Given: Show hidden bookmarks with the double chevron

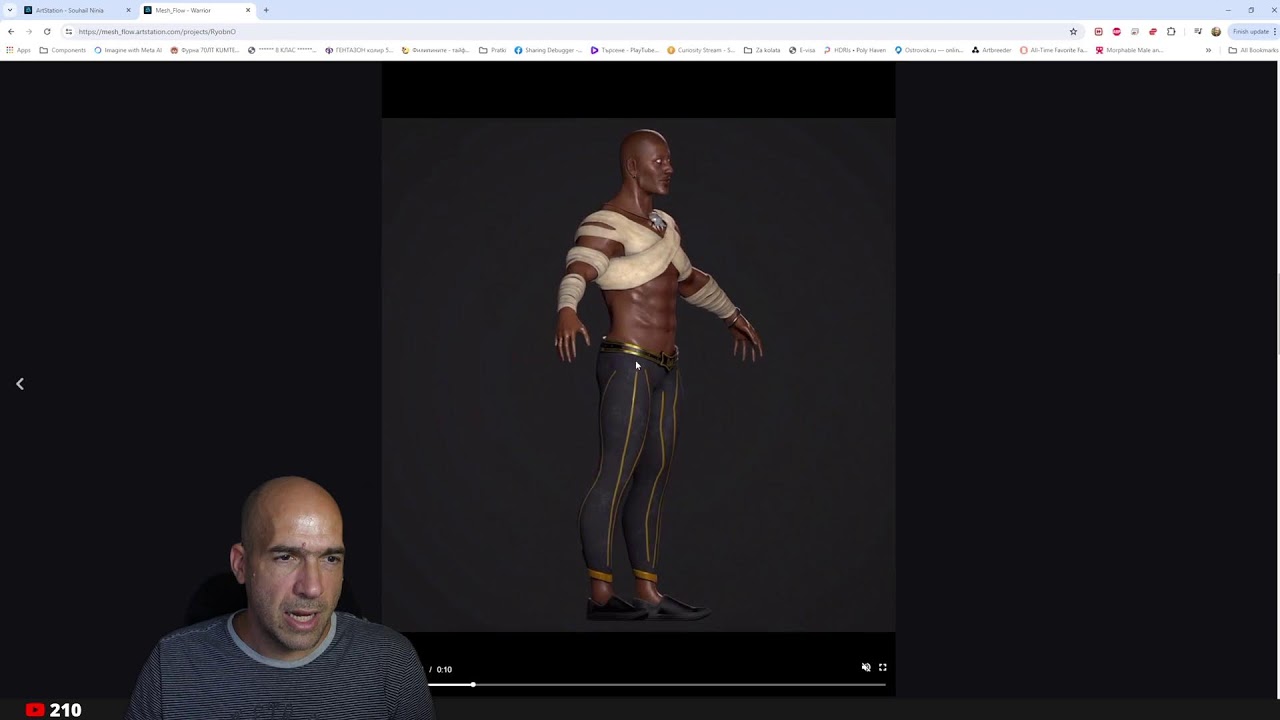Looking at the screenshot, I should pos(1208,50).
